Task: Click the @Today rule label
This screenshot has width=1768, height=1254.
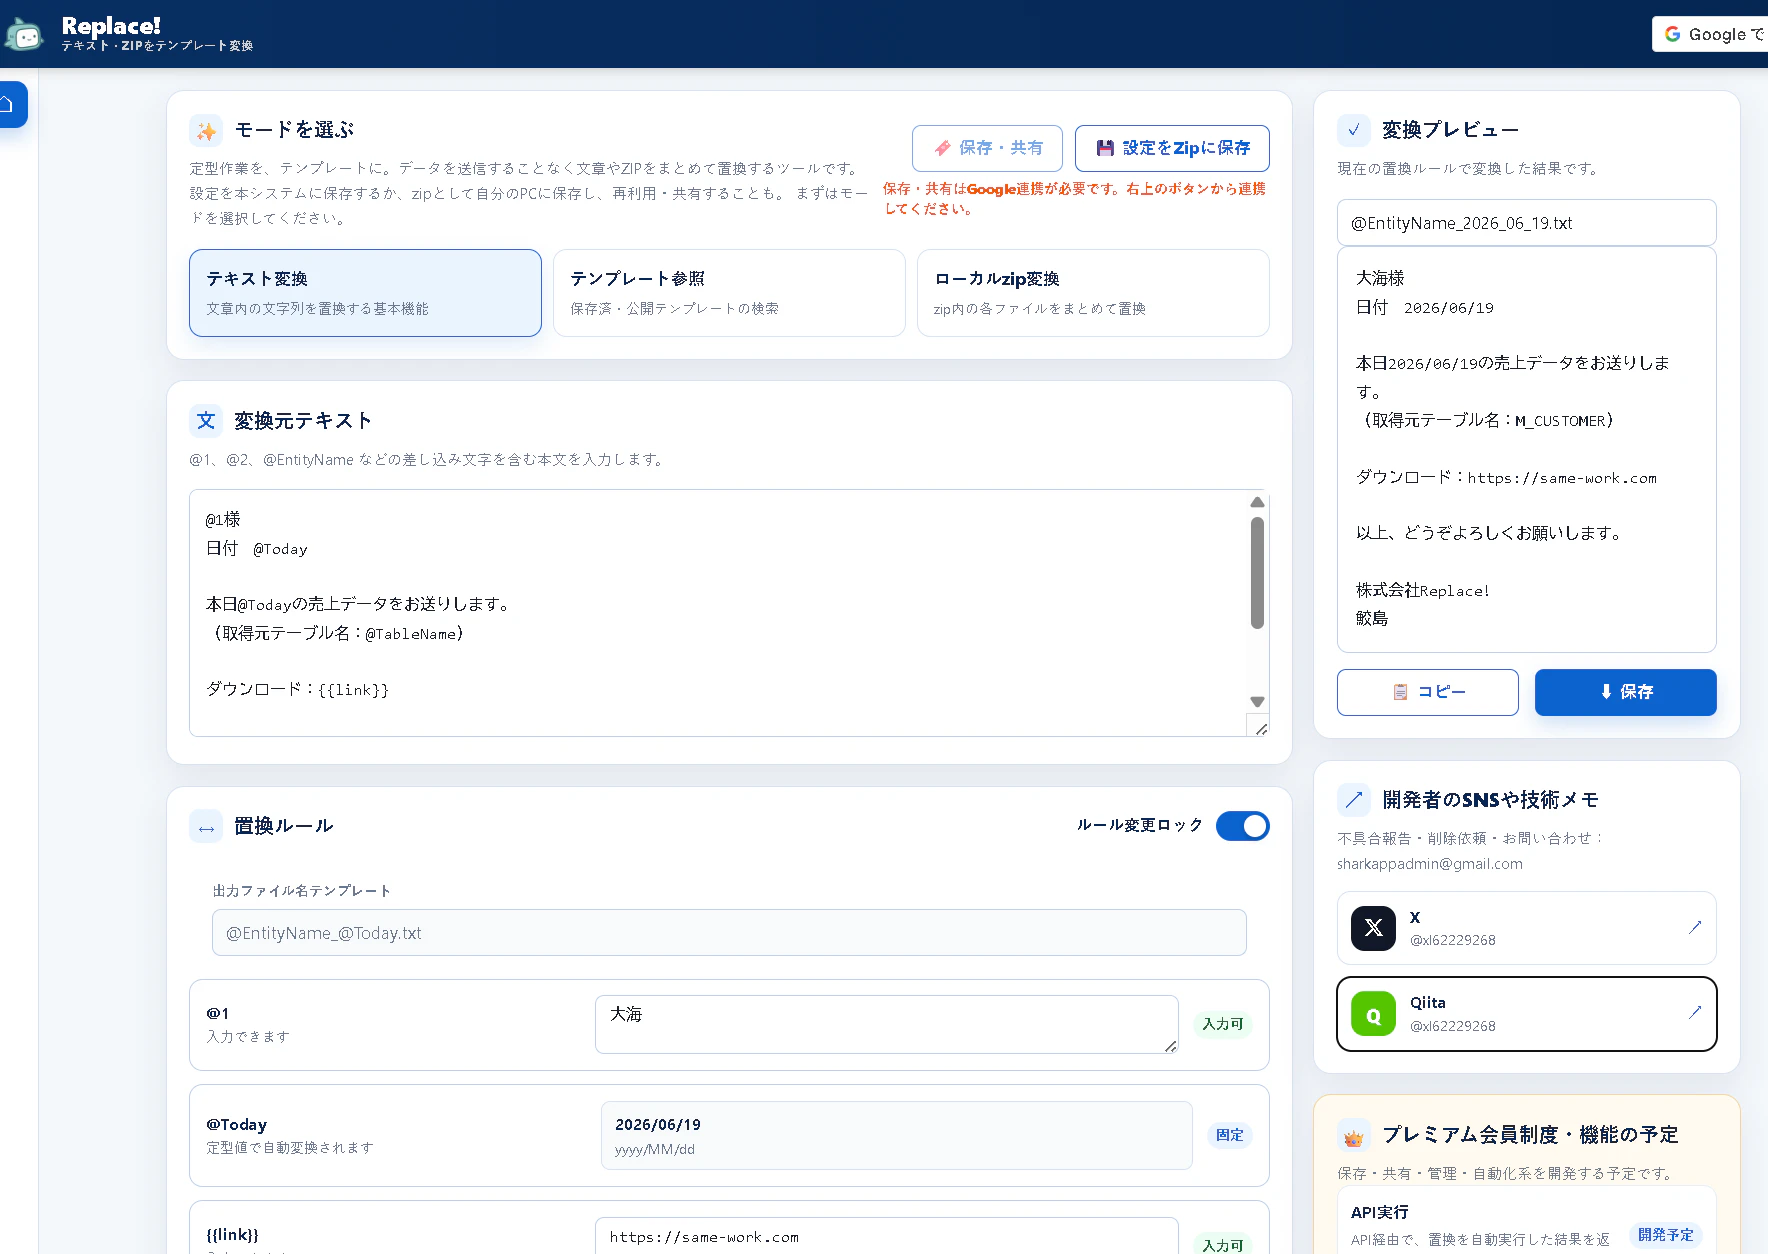Action: point(237,1125)
